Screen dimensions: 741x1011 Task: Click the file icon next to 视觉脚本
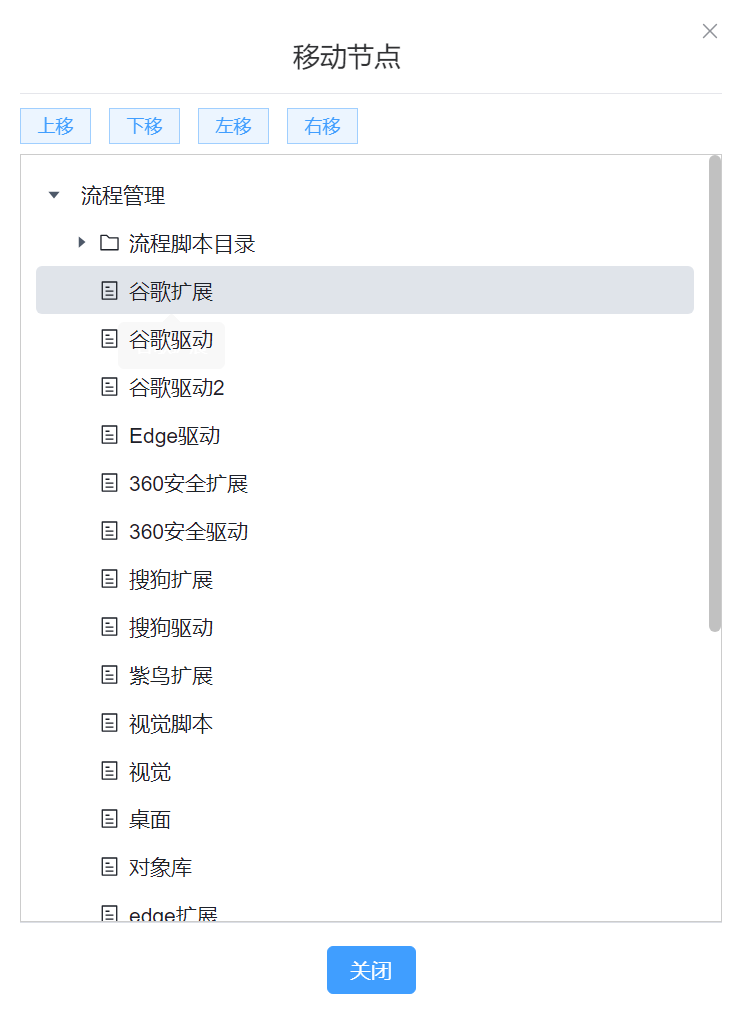pyautogui.click(x=110, y=723)
